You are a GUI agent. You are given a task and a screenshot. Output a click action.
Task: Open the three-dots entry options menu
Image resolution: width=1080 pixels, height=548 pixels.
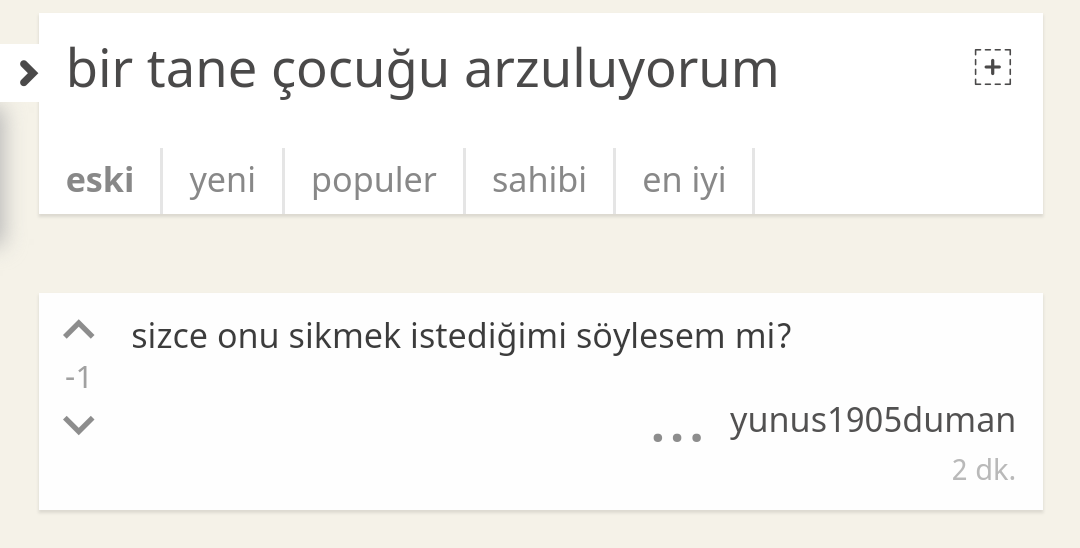coord(677,437)
